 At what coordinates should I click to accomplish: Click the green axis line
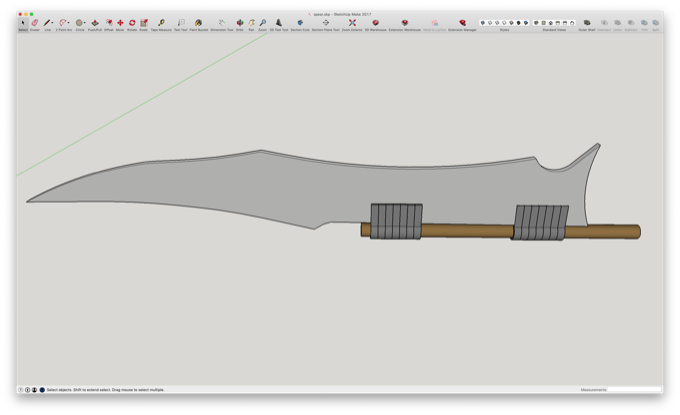pyautogui.click(x=143, y=104)
